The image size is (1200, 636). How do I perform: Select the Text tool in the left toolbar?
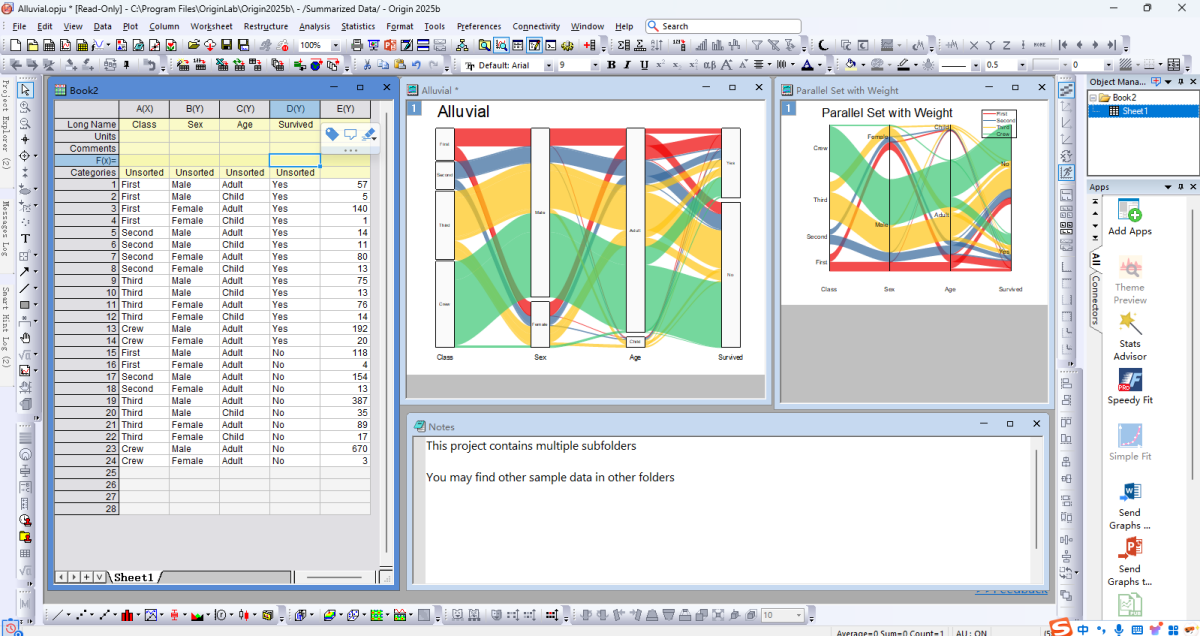25,238
